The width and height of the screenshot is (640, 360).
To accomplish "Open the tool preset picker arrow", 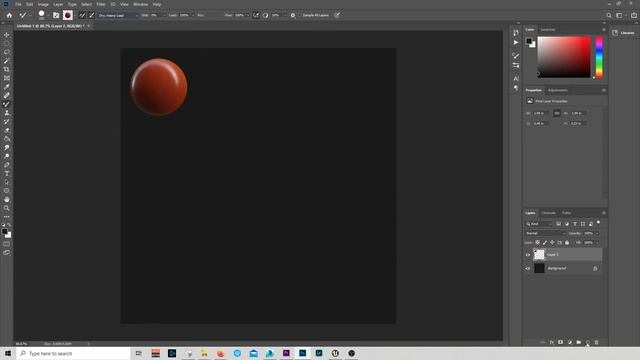I will coord(30,15).
